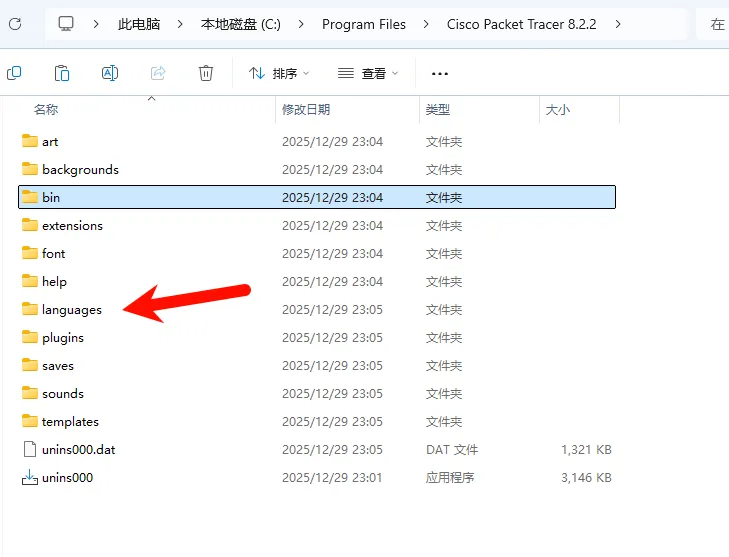The width and height of the screenshot is (729, 557).
Task: Go to 本地磁盘 (C:) breadcrumb
Action: 240,24
